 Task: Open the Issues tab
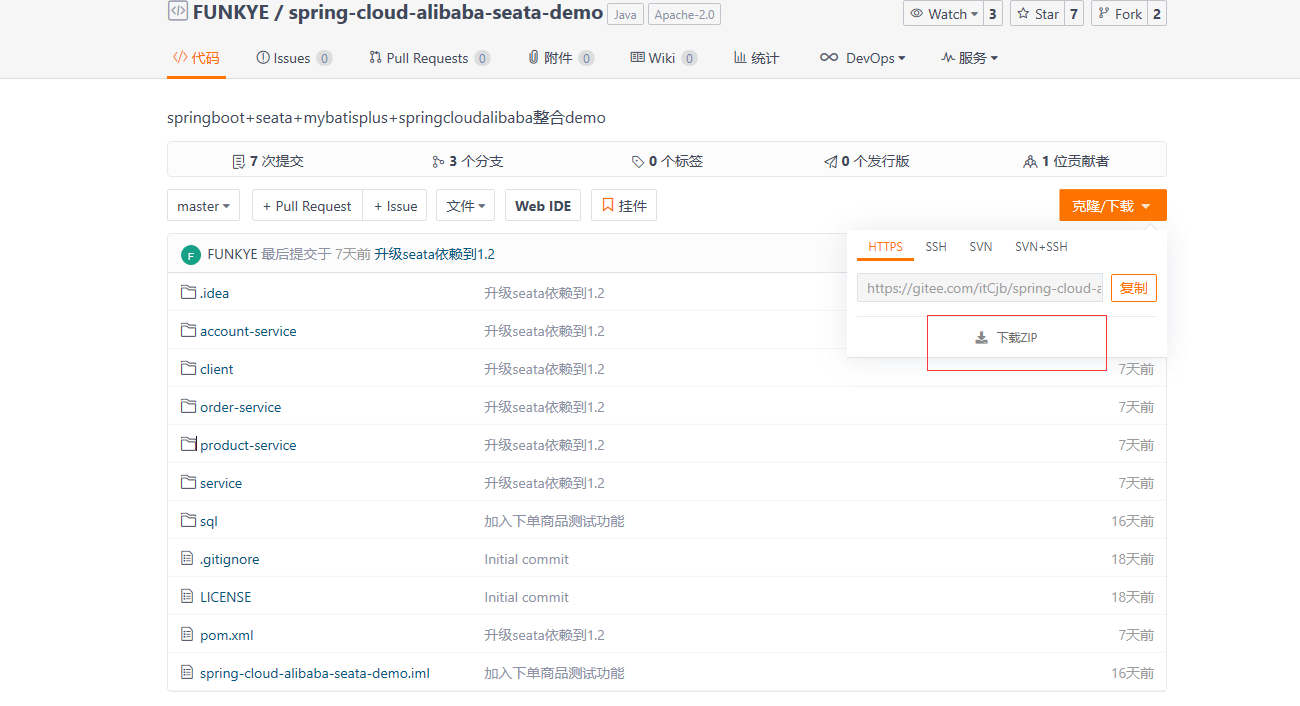(x=293, y=58)
